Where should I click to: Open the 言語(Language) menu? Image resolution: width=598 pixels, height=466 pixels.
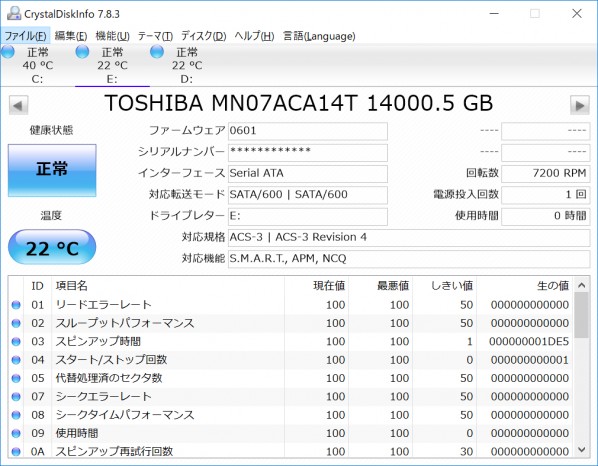319,36
